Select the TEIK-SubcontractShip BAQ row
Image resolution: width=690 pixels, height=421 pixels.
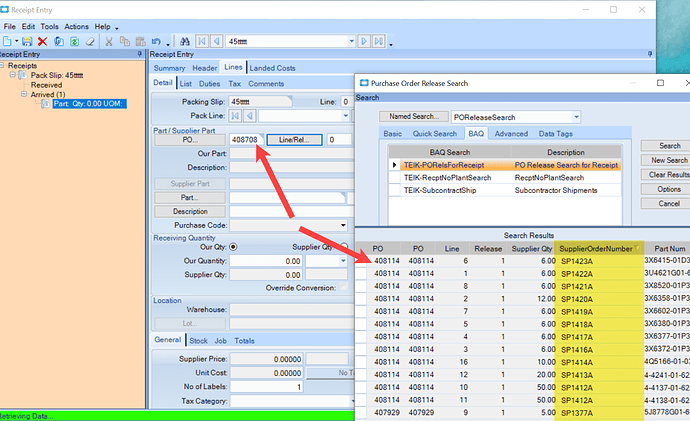pyautogui.click(x=505, y=190)
